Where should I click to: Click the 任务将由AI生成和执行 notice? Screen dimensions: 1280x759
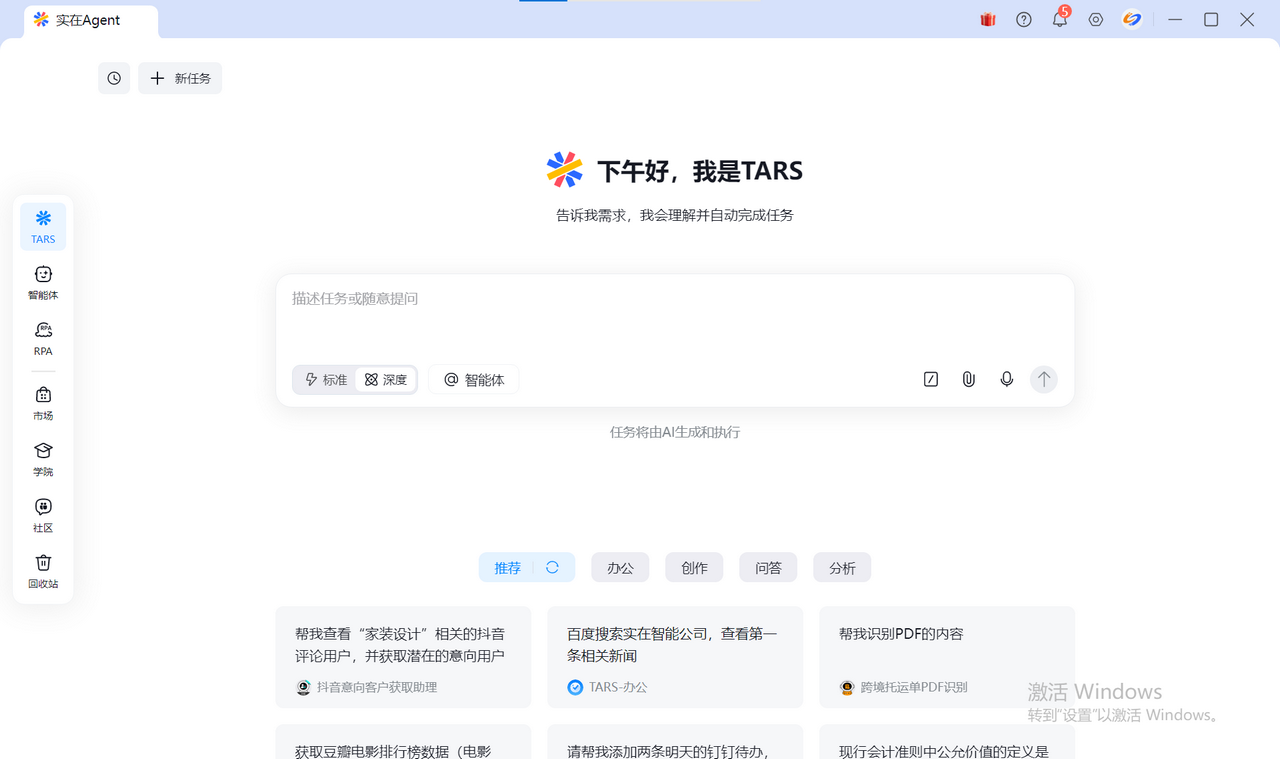(675, 432)
